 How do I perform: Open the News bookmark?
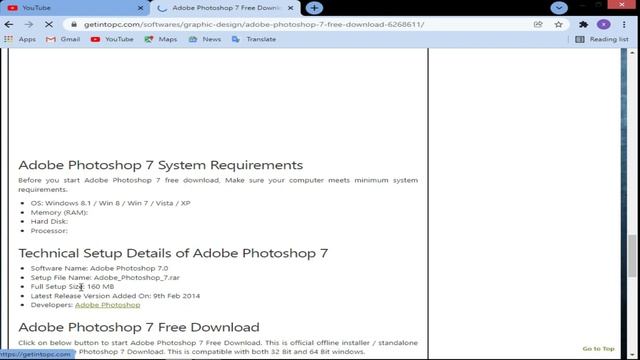pyautogui.click(x=205, y=39)
